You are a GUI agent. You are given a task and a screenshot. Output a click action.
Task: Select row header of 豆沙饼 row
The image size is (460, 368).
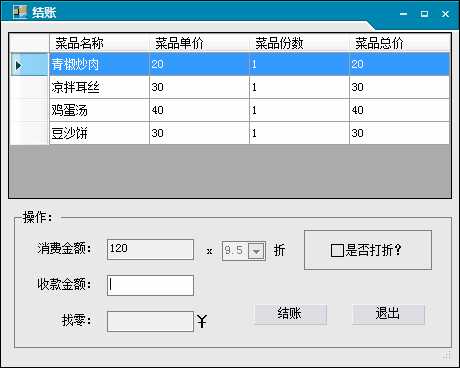[29, 133]
